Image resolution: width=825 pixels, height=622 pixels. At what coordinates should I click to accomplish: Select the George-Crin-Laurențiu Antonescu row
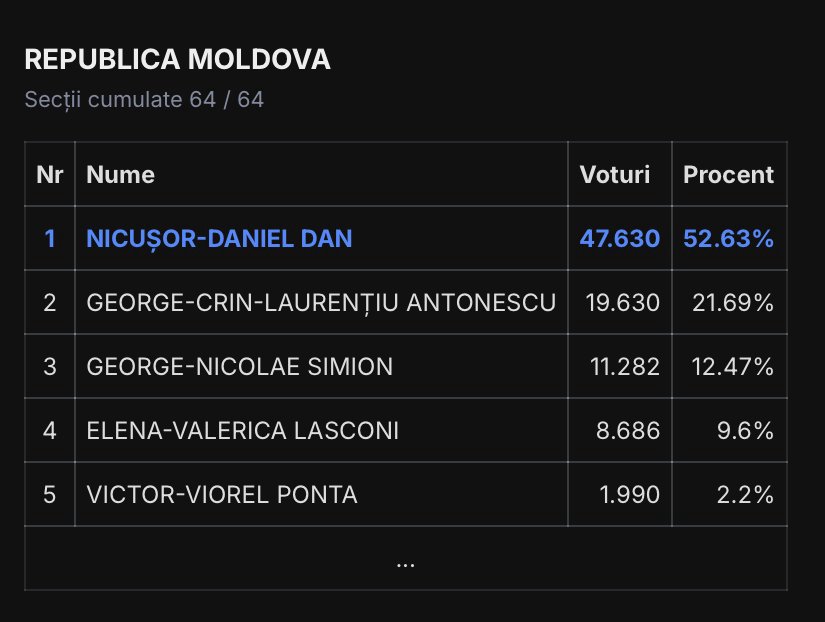click(321, 303)
